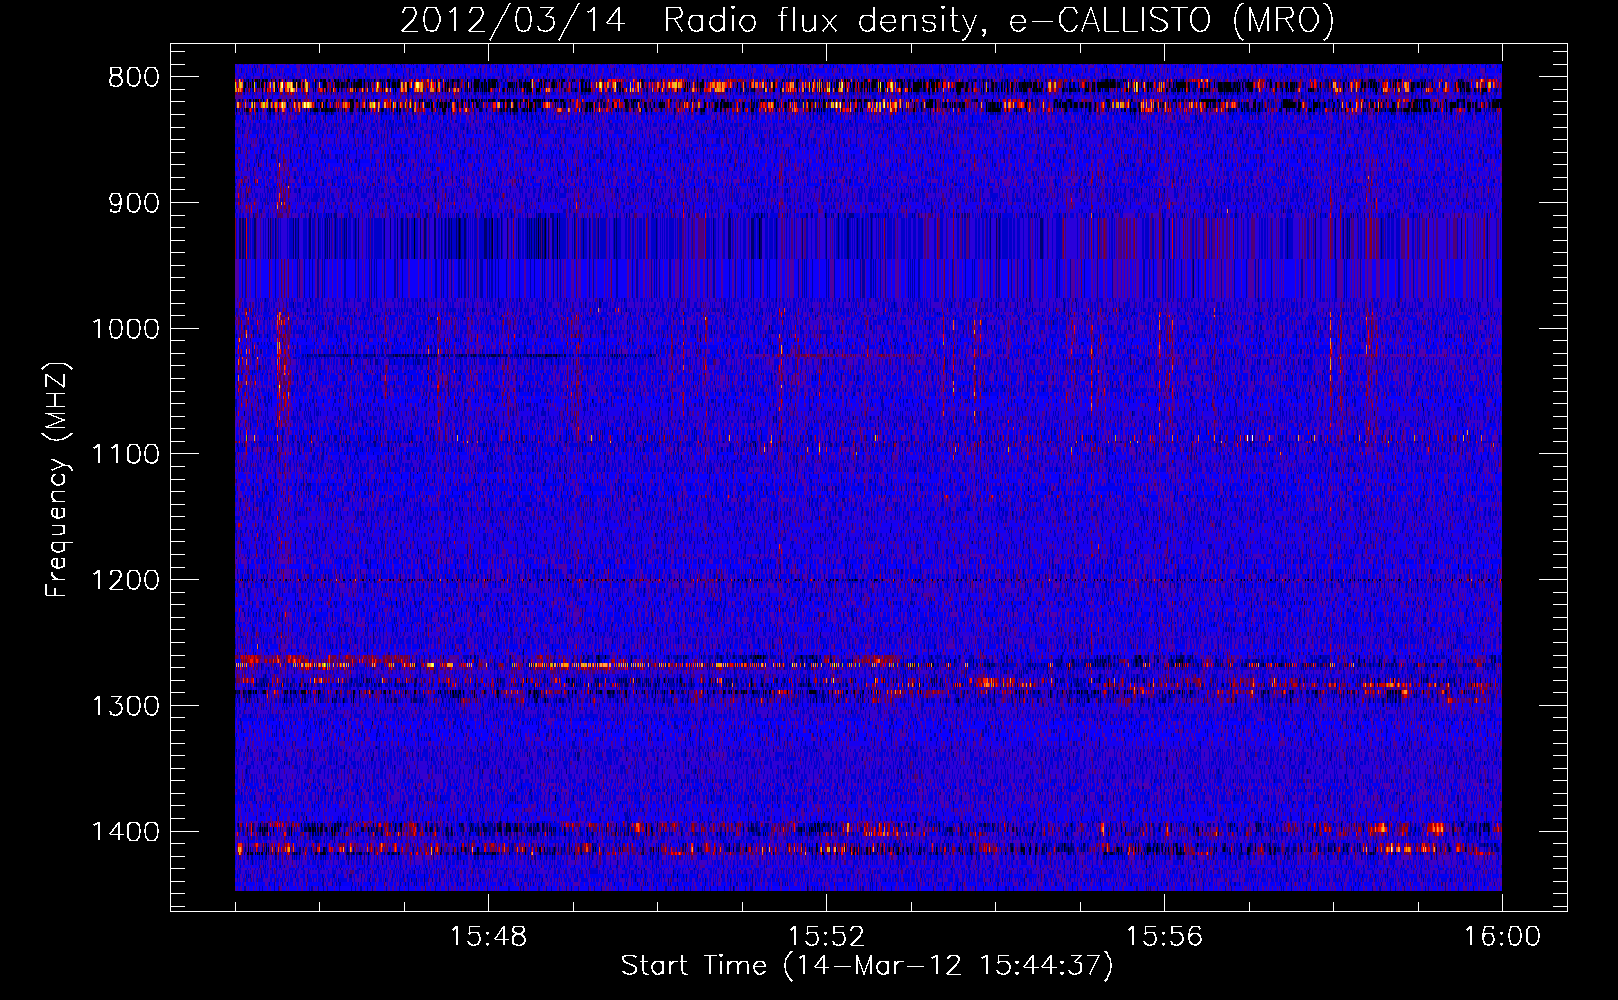This screenshot has height=1000, width=1618.
Task: Select the 1000 frequency tick label
Action: tap(126, 329)
